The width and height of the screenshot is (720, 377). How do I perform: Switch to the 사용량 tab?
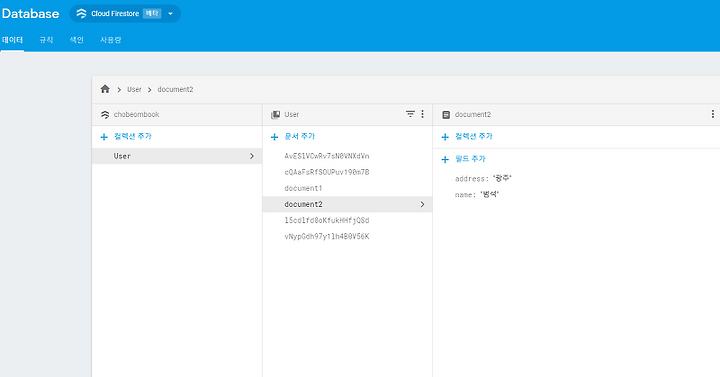[111, 40]
